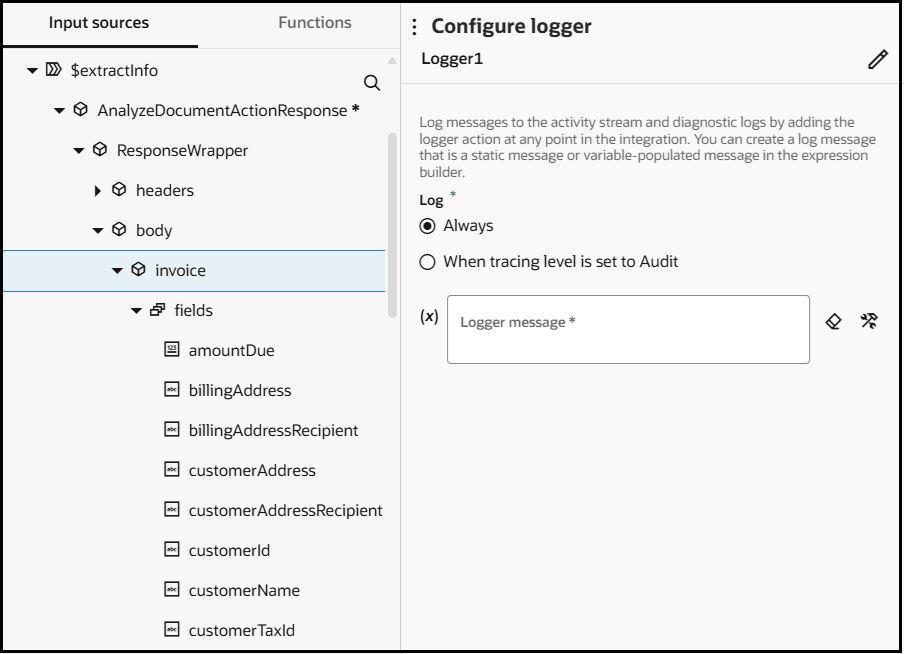Click the number type icon beside amountDue
Viewport: 904px width, 654px height.
point(172,349)
